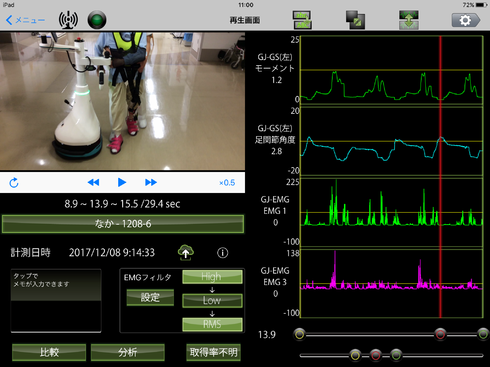Screen dimensions: 490x367
Task: Change playback speed ×0.5
Action: (227, 183)
